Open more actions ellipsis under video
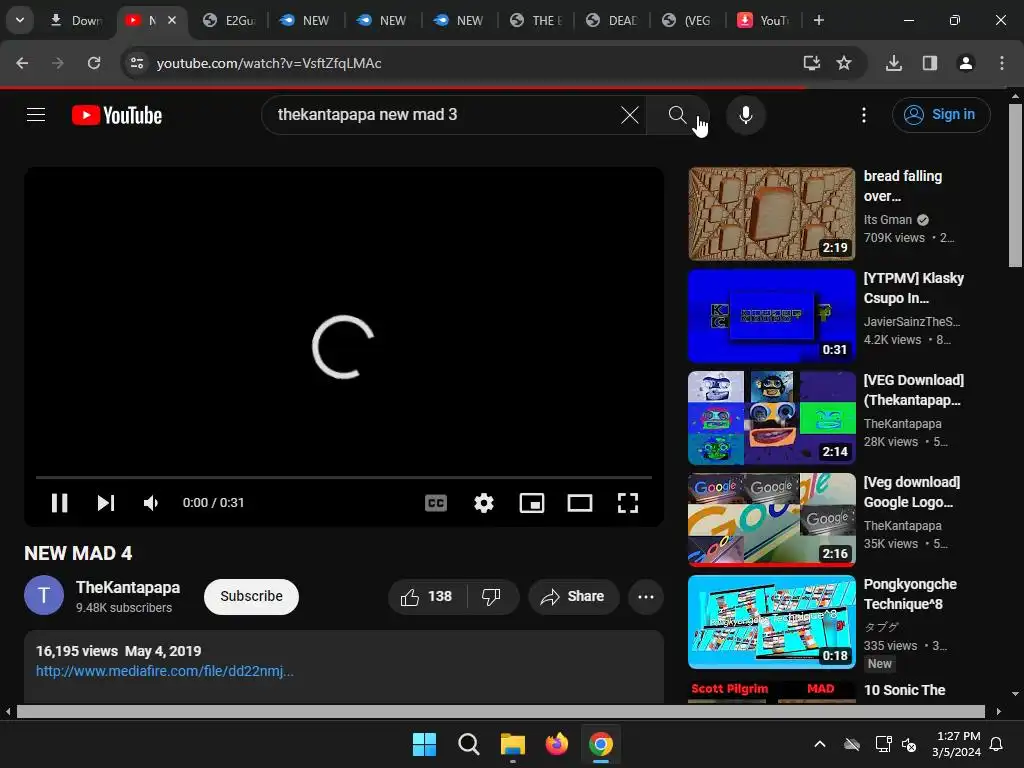 point(646,596)
